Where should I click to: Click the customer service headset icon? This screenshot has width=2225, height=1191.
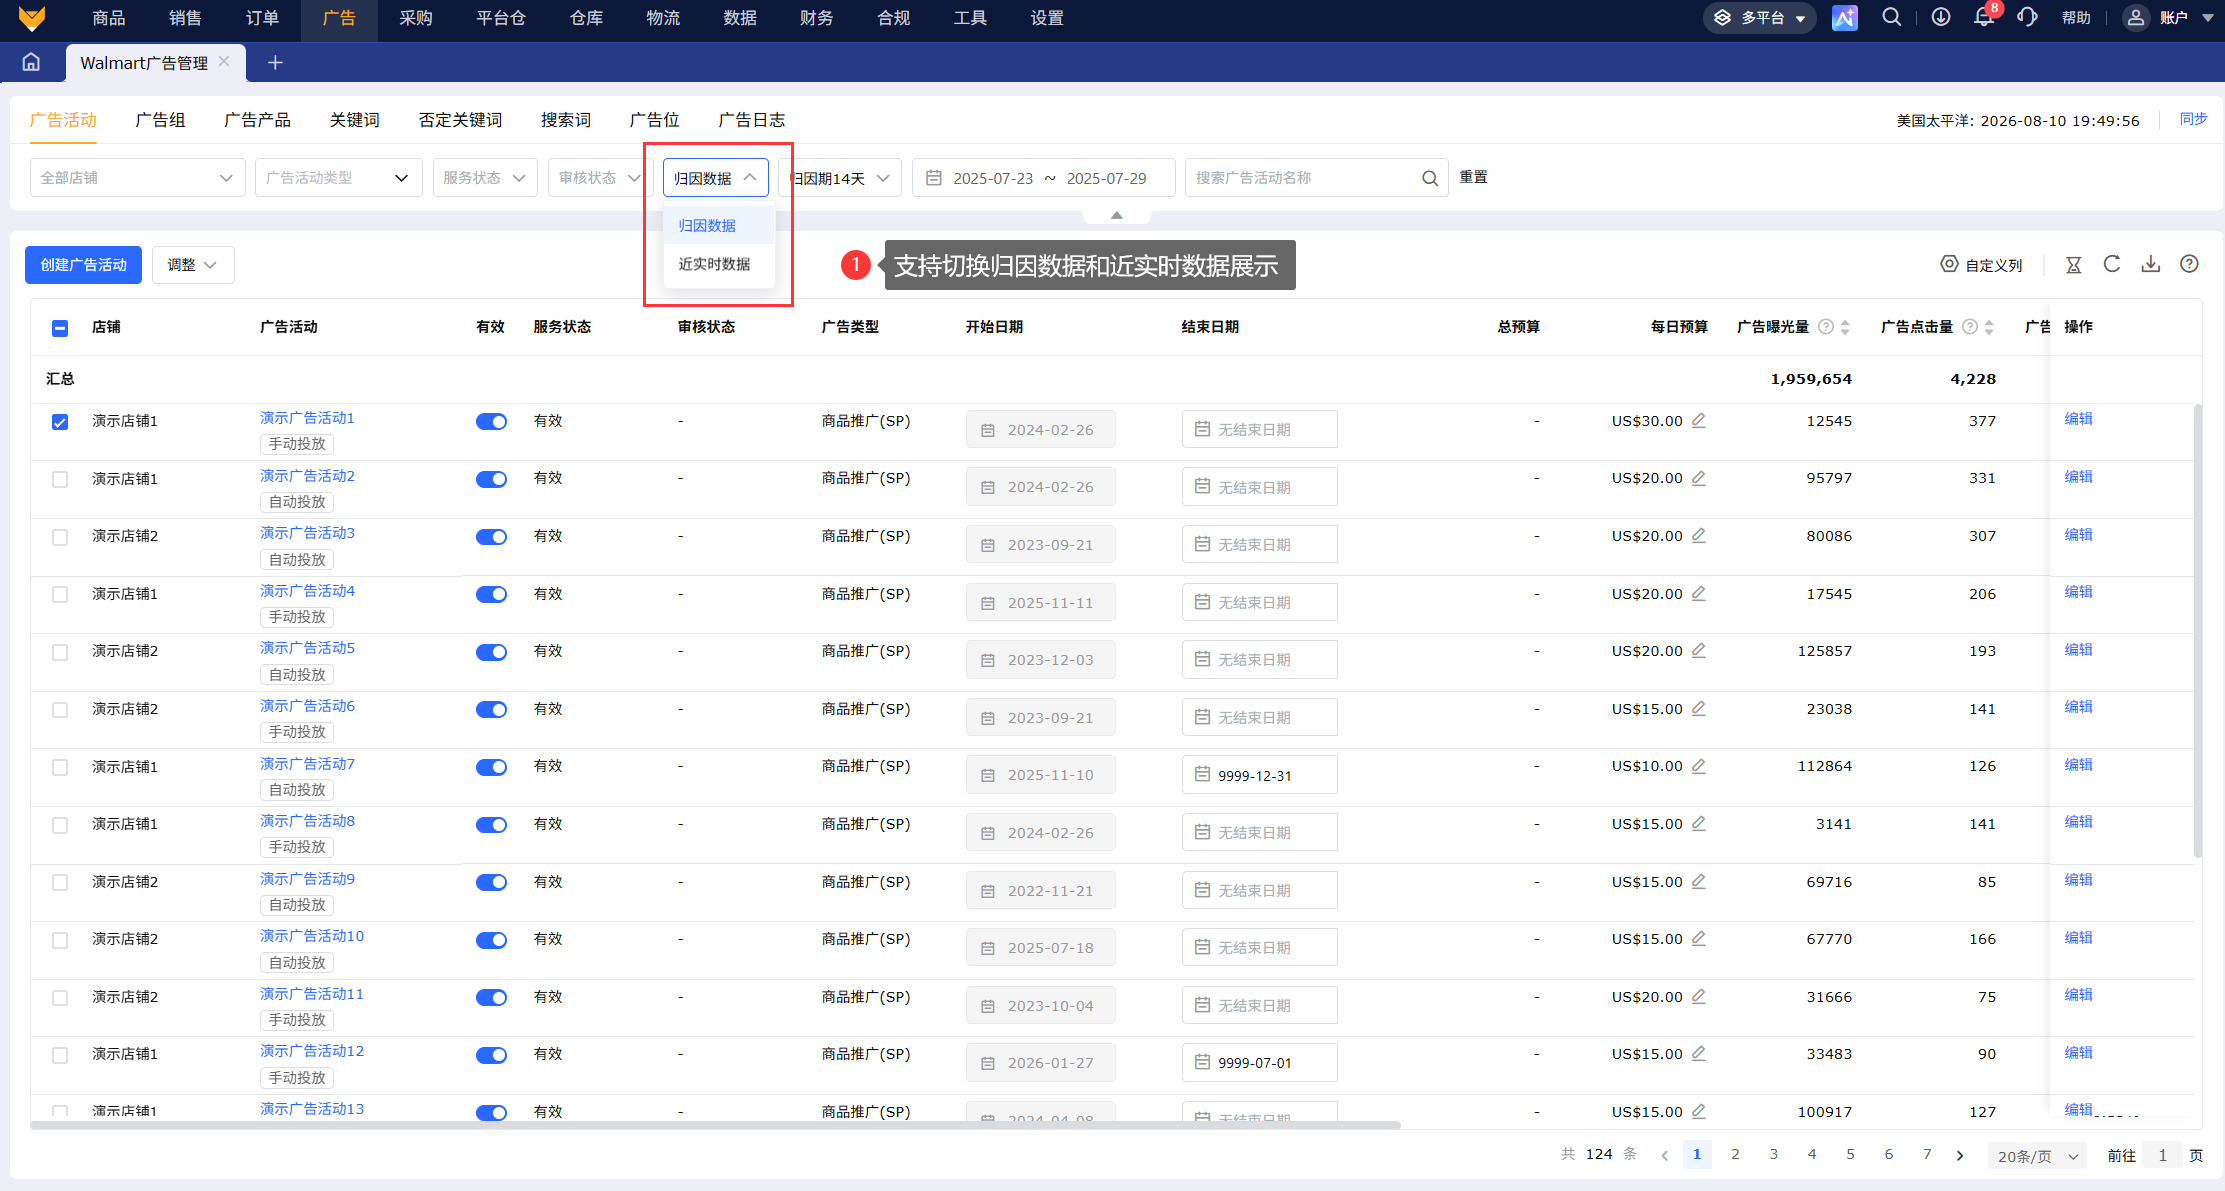2027,17
